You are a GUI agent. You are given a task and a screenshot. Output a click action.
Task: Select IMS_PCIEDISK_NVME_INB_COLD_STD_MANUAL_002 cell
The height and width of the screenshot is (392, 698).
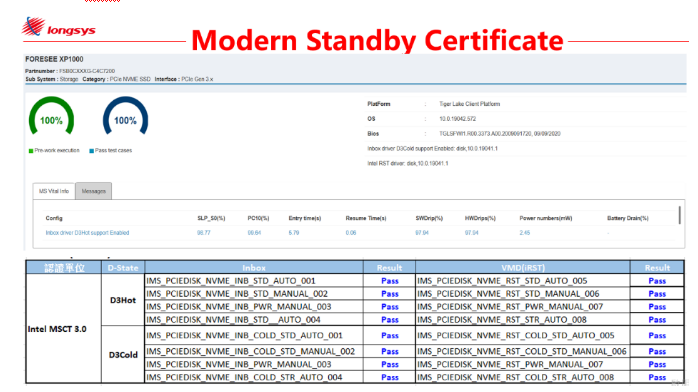254,352
